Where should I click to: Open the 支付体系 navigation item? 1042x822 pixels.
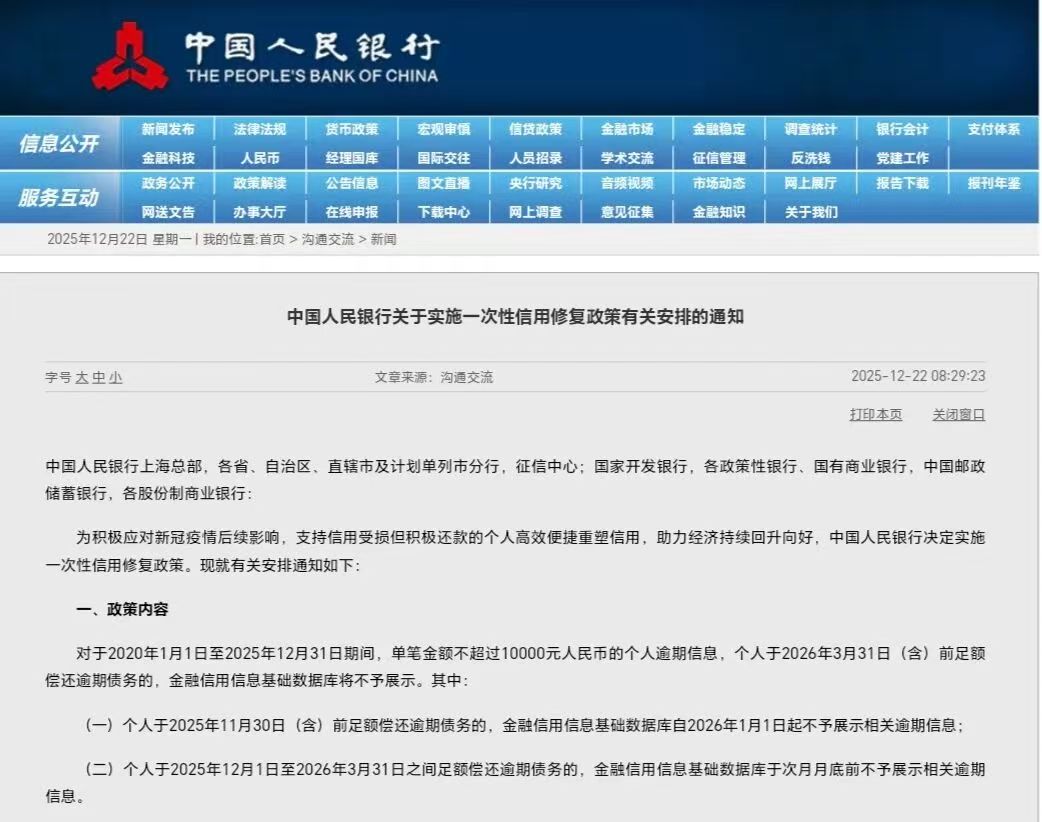[x=994, y=129]
